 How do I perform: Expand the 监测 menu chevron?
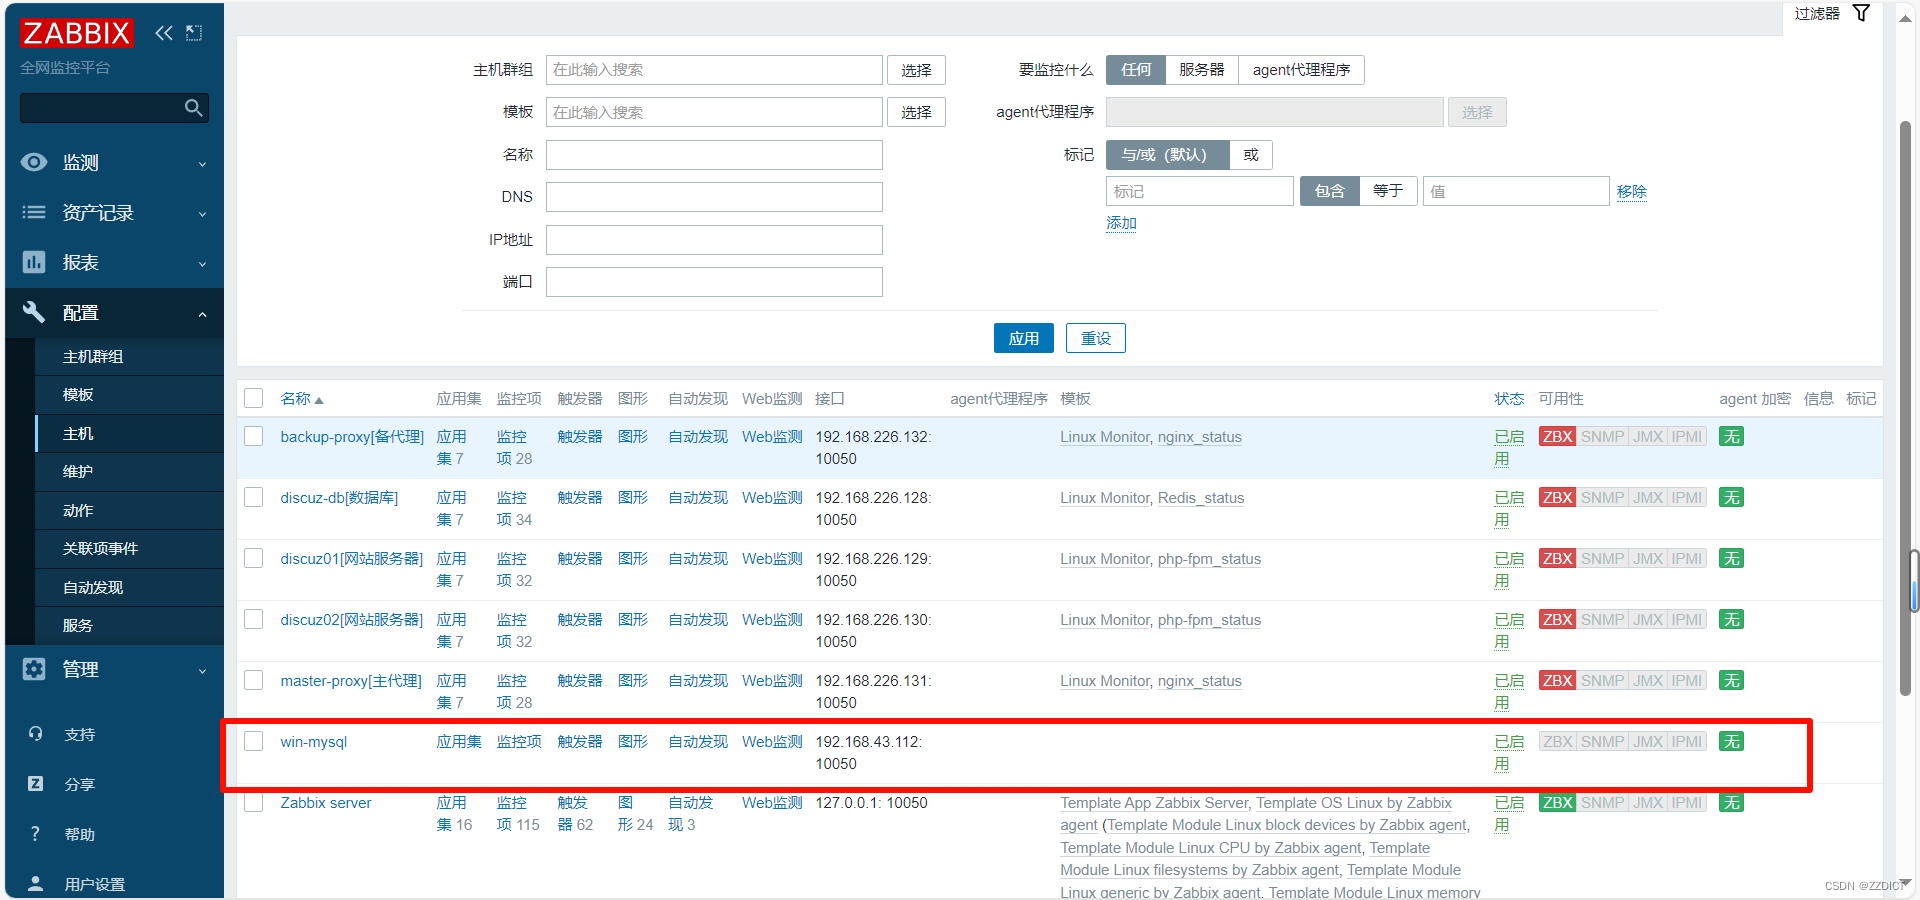202,163
